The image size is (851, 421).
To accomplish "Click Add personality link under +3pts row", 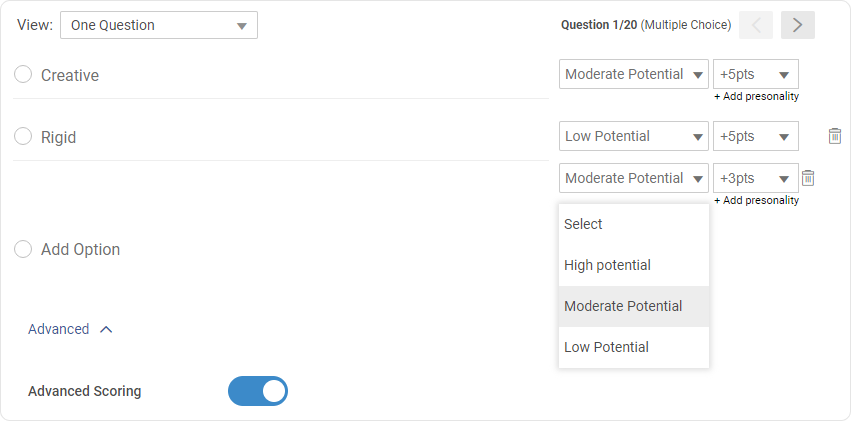I will (x=756, y=200).
